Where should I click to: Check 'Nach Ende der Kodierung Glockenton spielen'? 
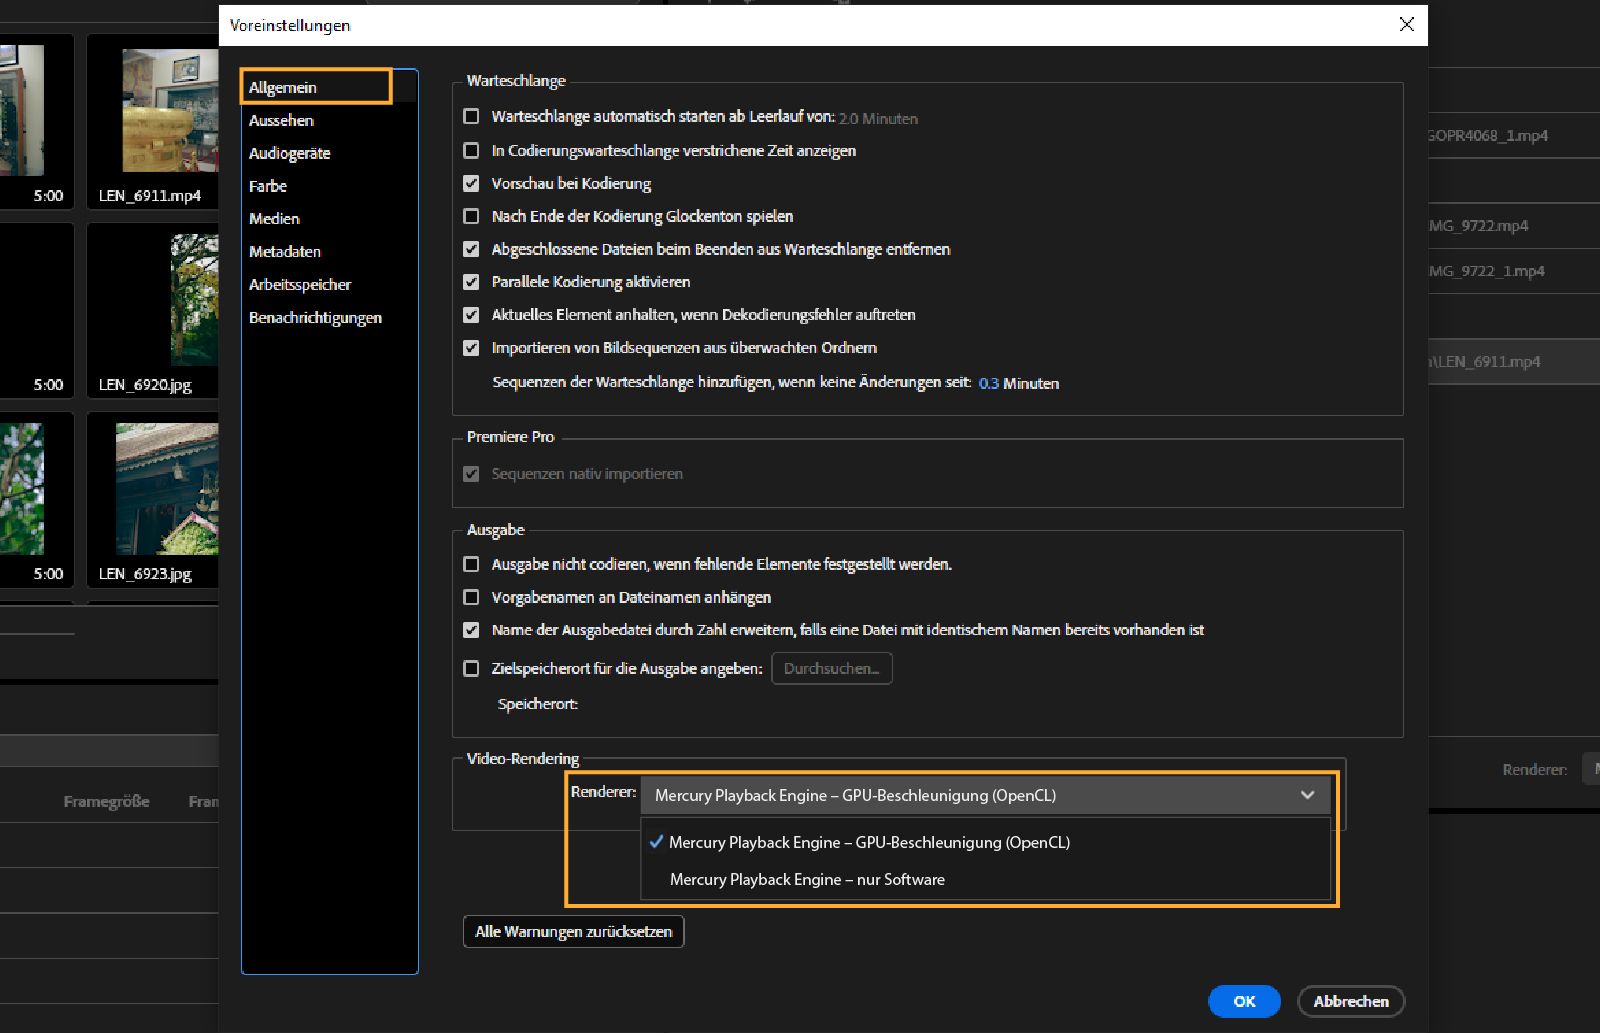pyautogui.click(x=471, y=216)
